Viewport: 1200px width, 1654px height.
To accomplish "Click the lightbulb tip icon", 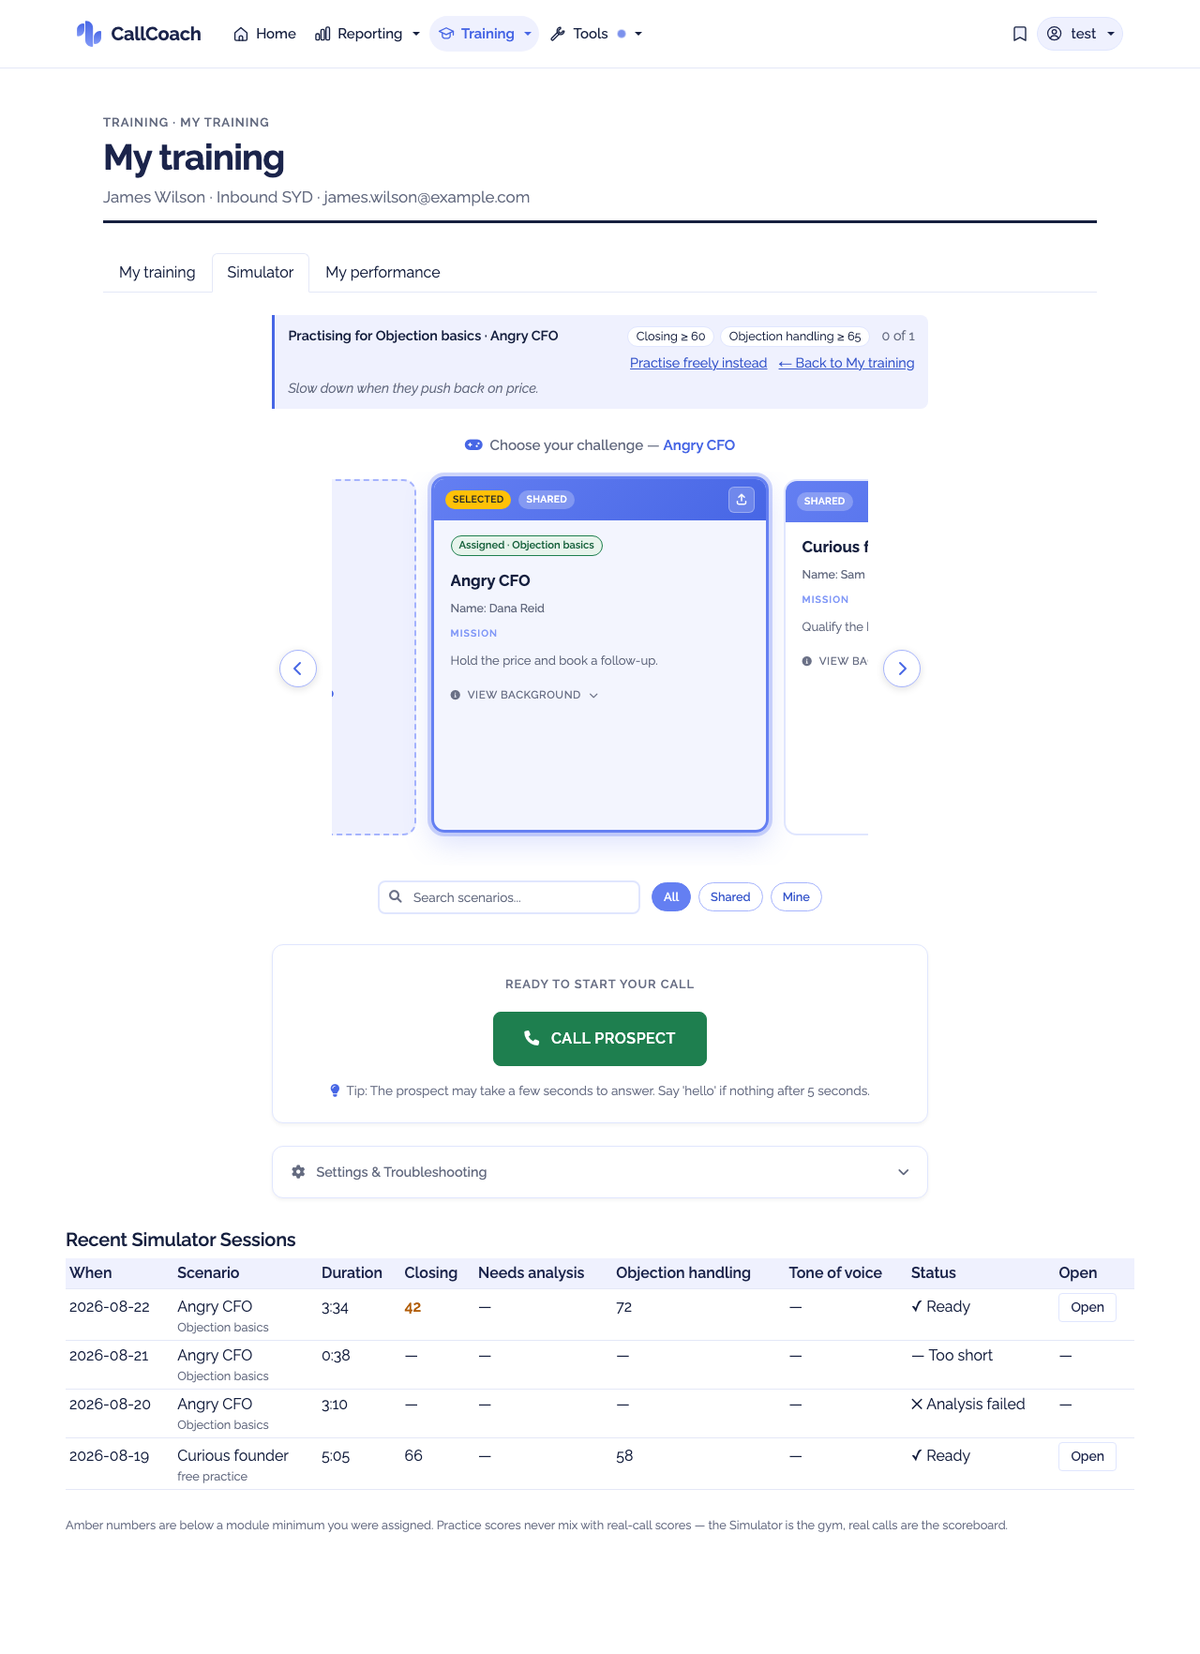I will (335, 1091).
